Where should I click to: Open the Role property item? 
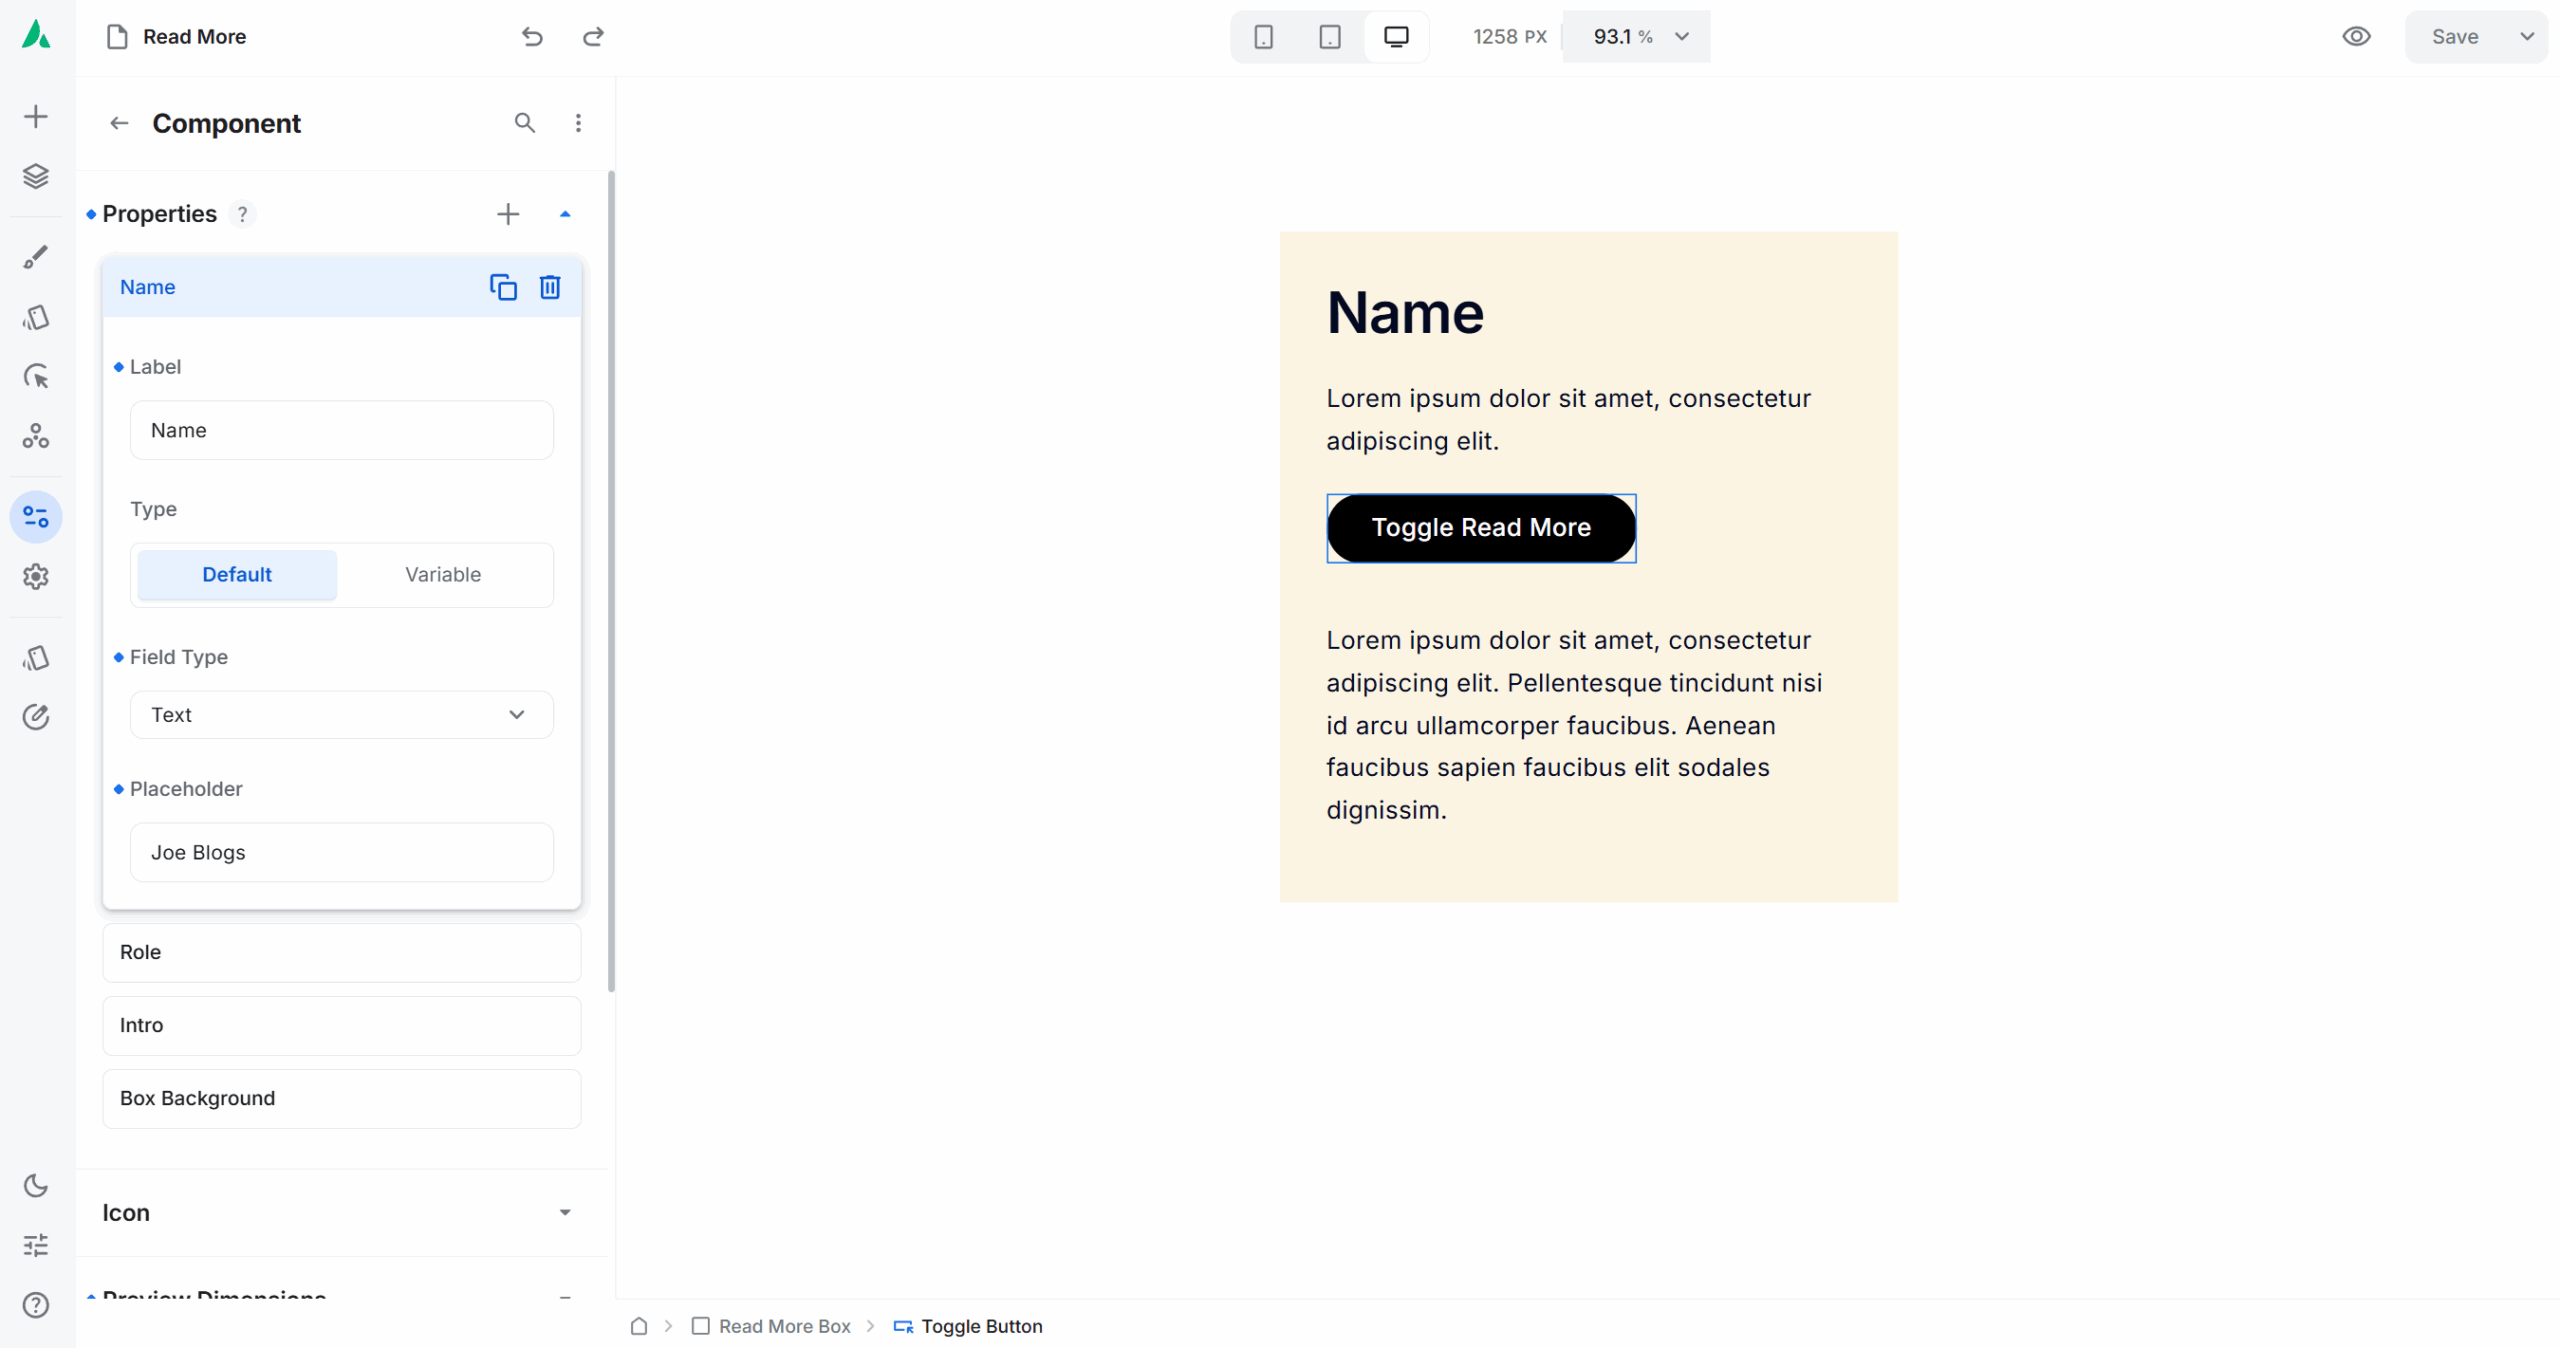[x=341, y=952]
